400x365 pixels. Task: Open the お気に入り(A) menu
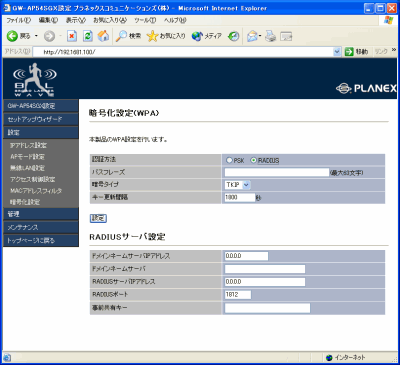coord(110,20)
